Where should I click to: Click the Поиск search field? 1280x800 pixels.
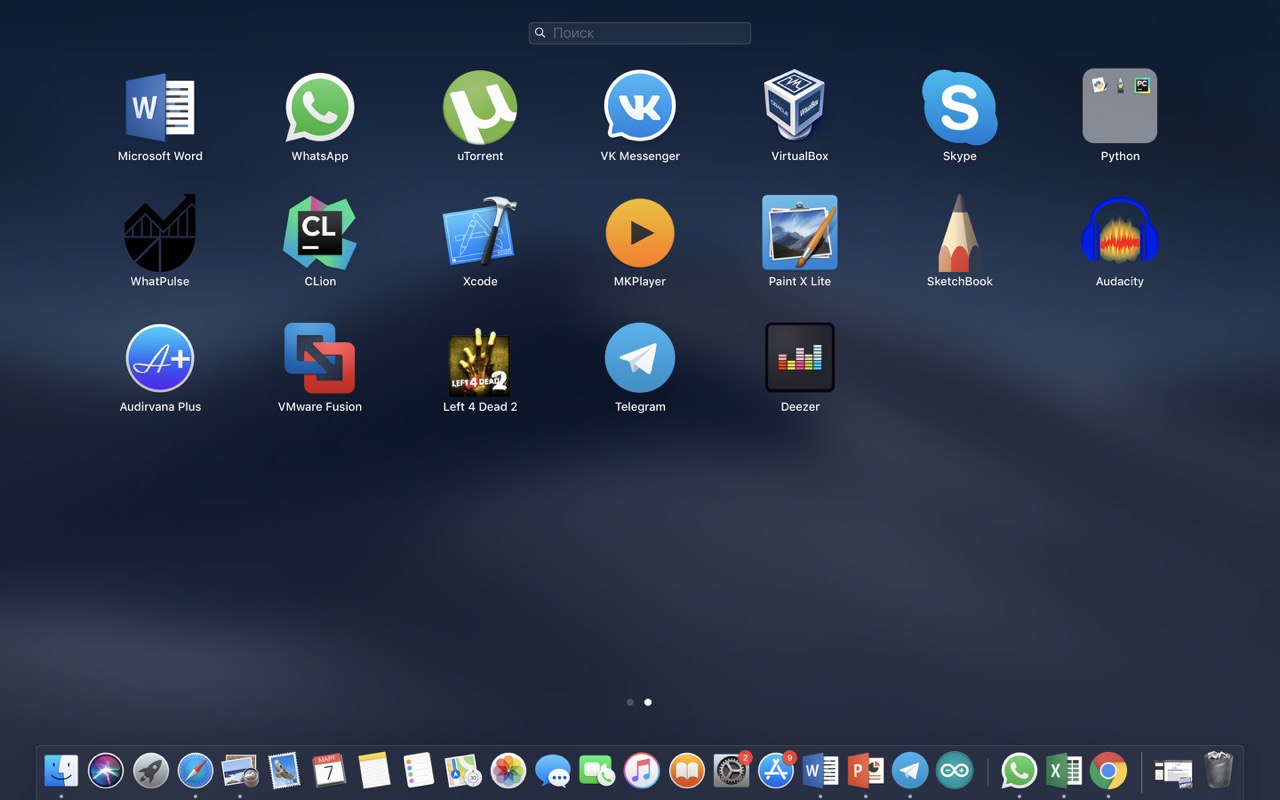point(640,33)
